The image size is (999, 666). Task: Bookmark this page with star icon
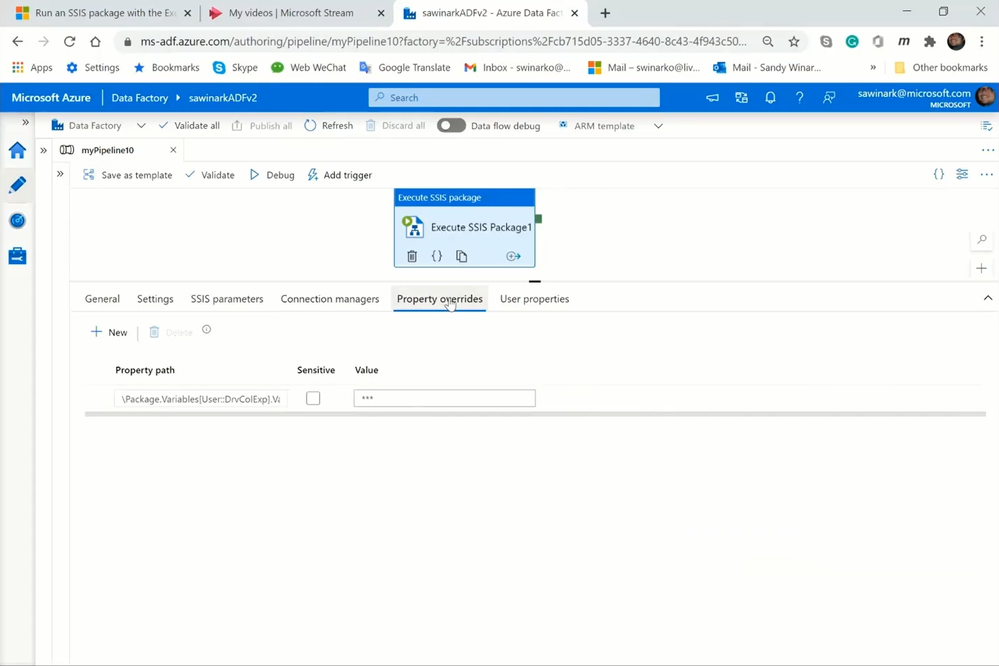[x=793, y=41]
